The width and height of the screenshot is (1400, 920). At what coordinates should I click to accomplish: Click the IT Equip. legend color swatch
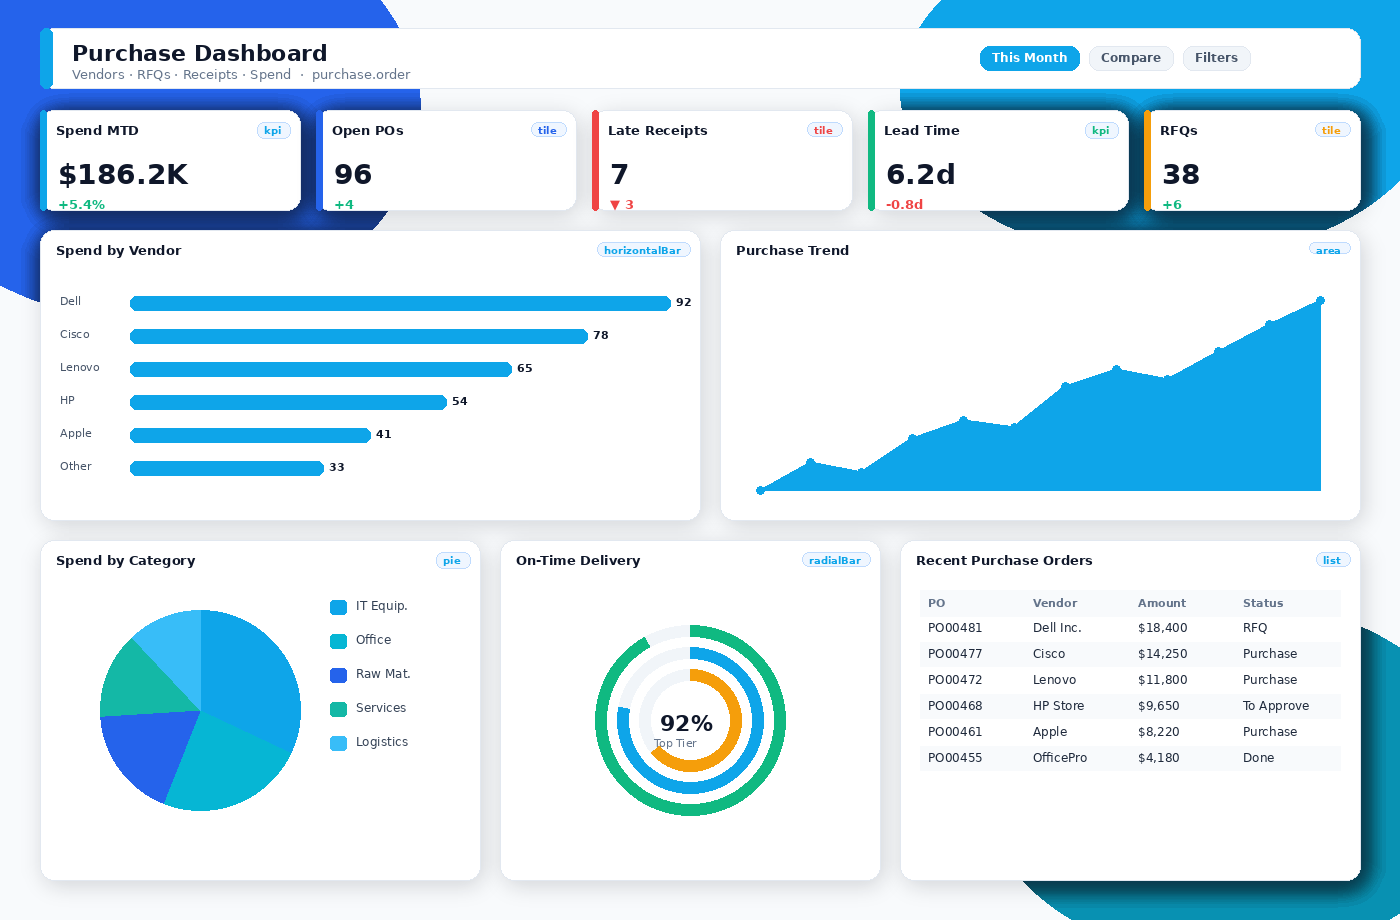338,607
